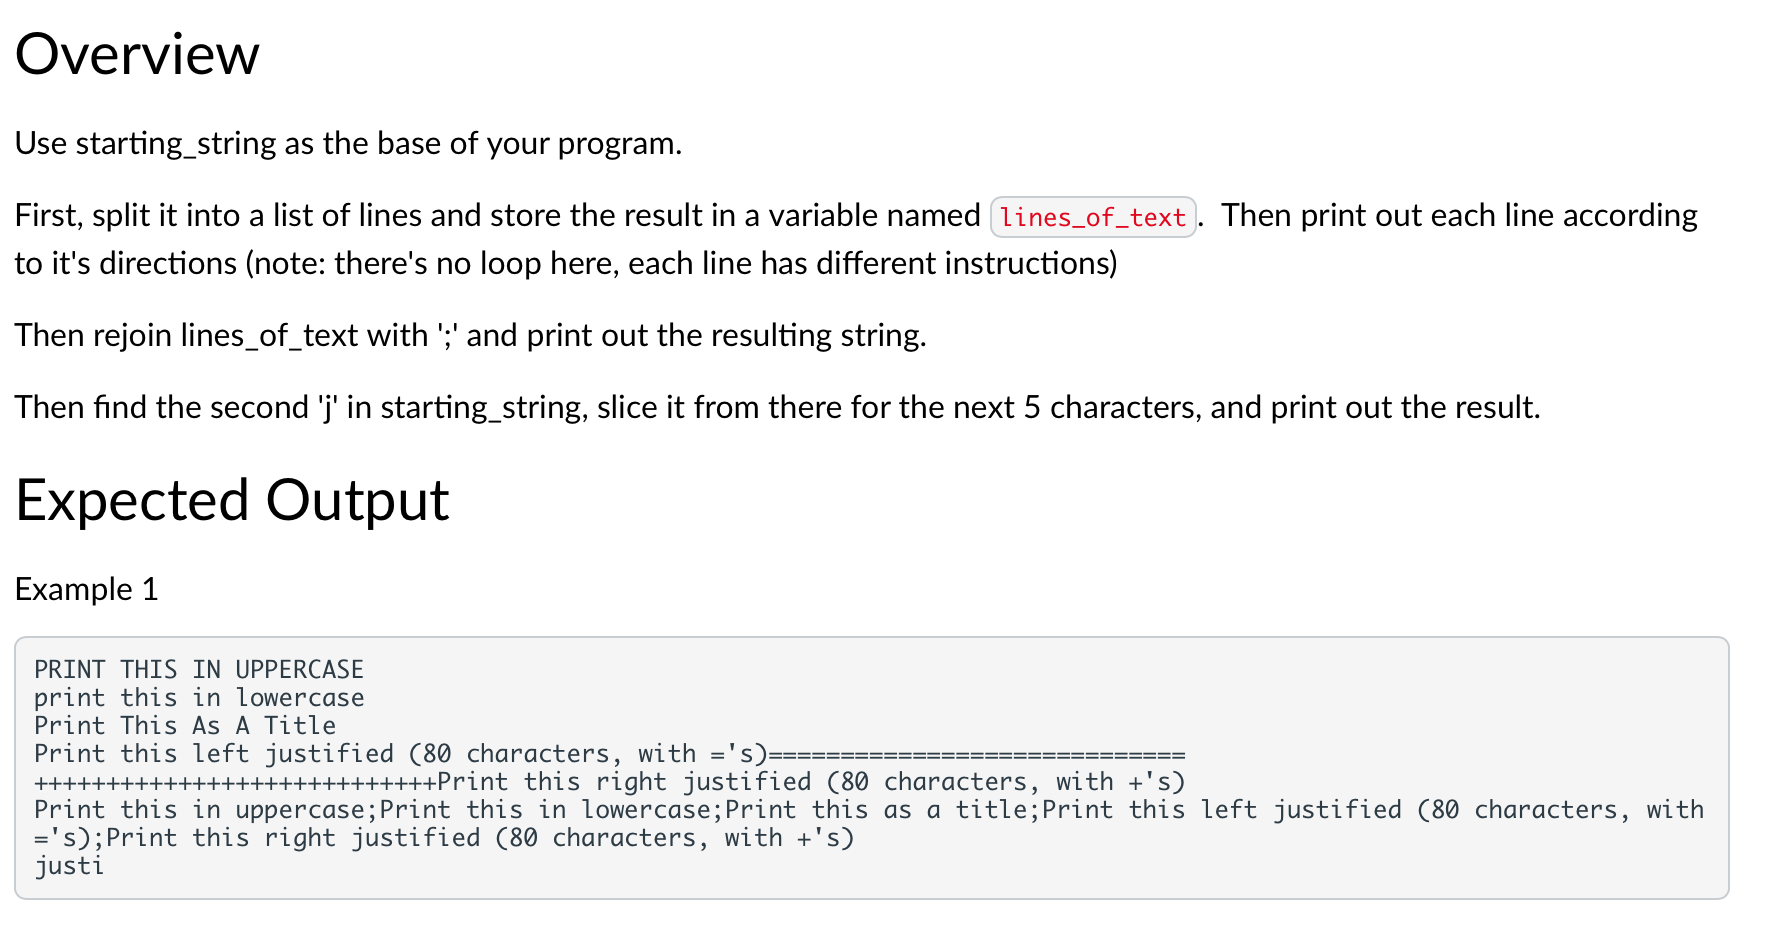This screenshot has width=1766, height=926.
Task: Click the "Expected Output" heading
Action: (x=231, y=500)
